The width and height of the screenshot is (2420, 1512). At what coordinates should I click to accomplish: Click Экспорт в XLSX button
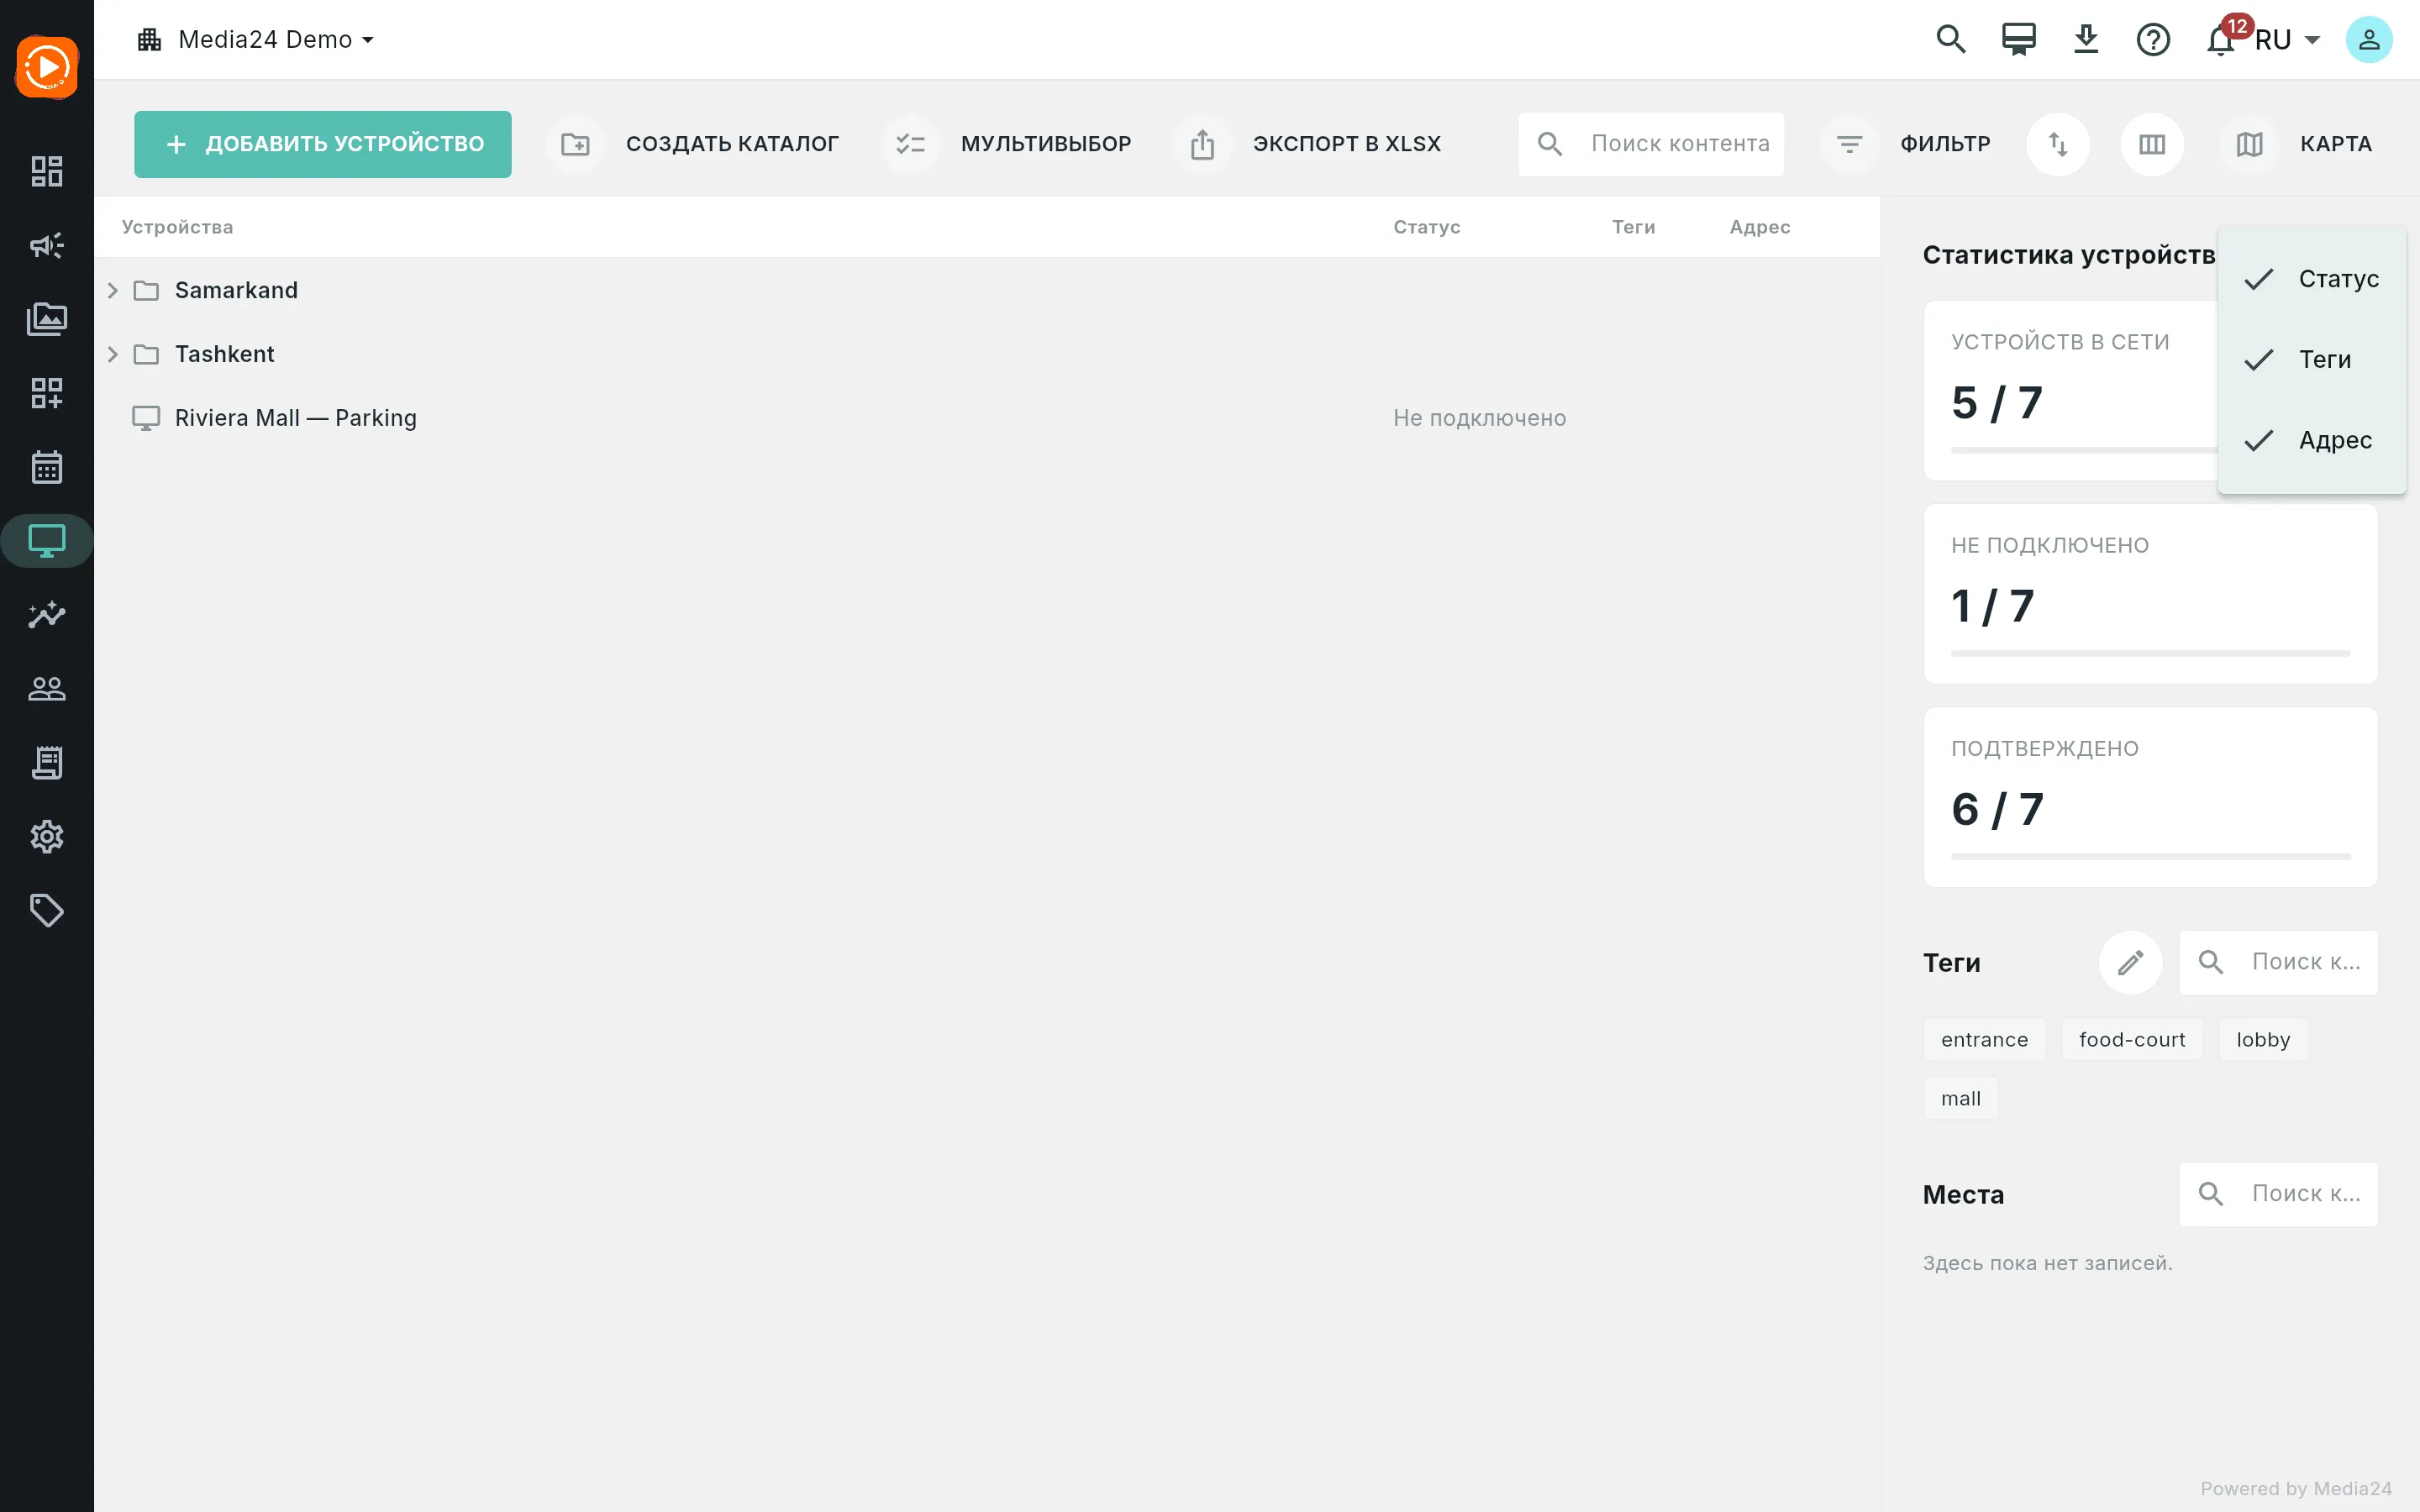coord(1308,144)
